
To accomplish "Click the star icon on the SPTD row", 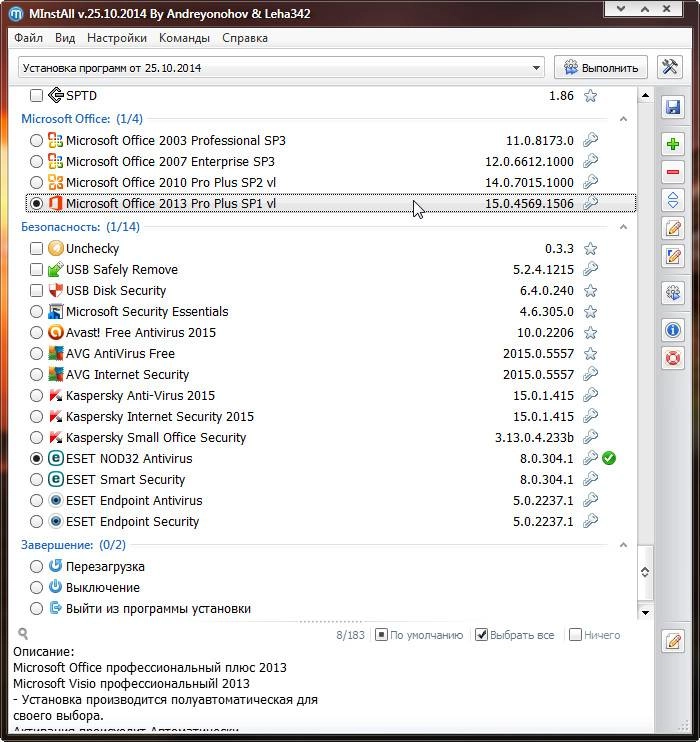I will tap(590, 96).
